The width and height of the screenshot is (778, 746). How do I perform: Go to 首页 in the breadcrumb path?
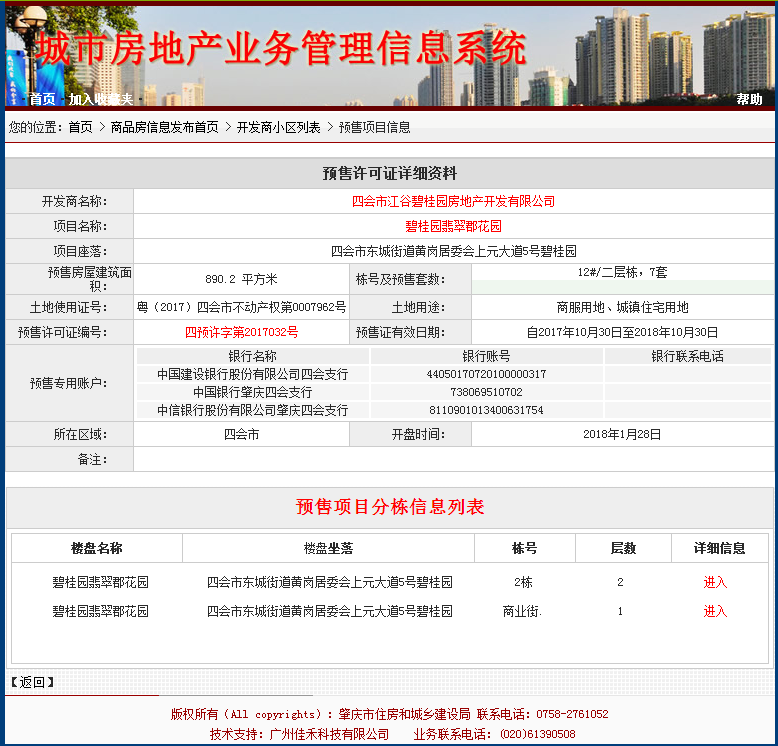(80, 127)
